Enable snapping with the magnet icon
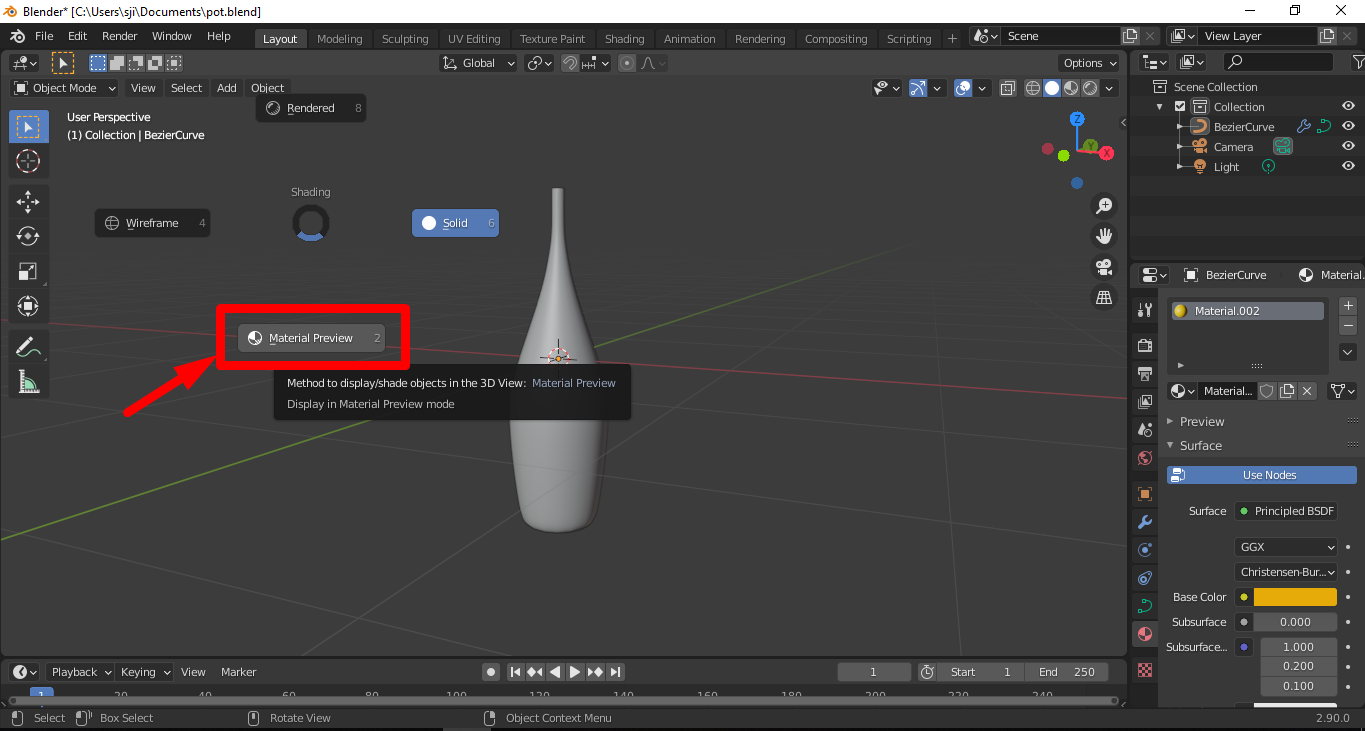Image resolution: width=1365 pixels, height=731 pixels. click(568, 62)
